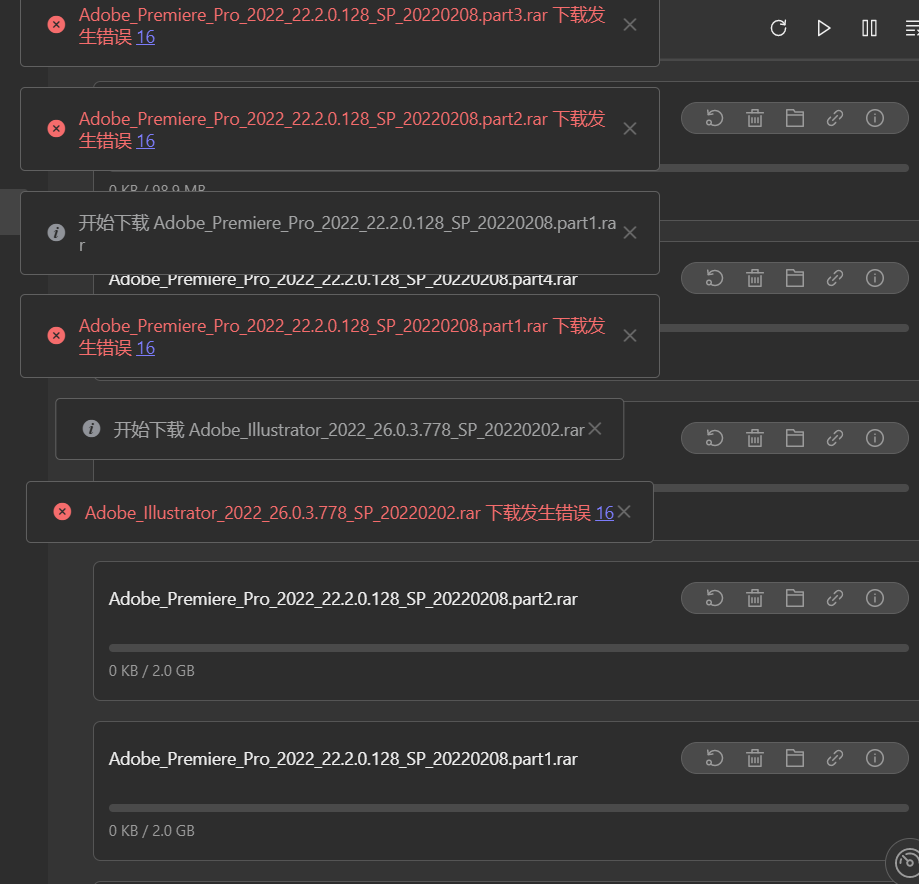919x884 pixels.
Task: Open folder of the part1.rar task row
Action: [x=794, y=758]
